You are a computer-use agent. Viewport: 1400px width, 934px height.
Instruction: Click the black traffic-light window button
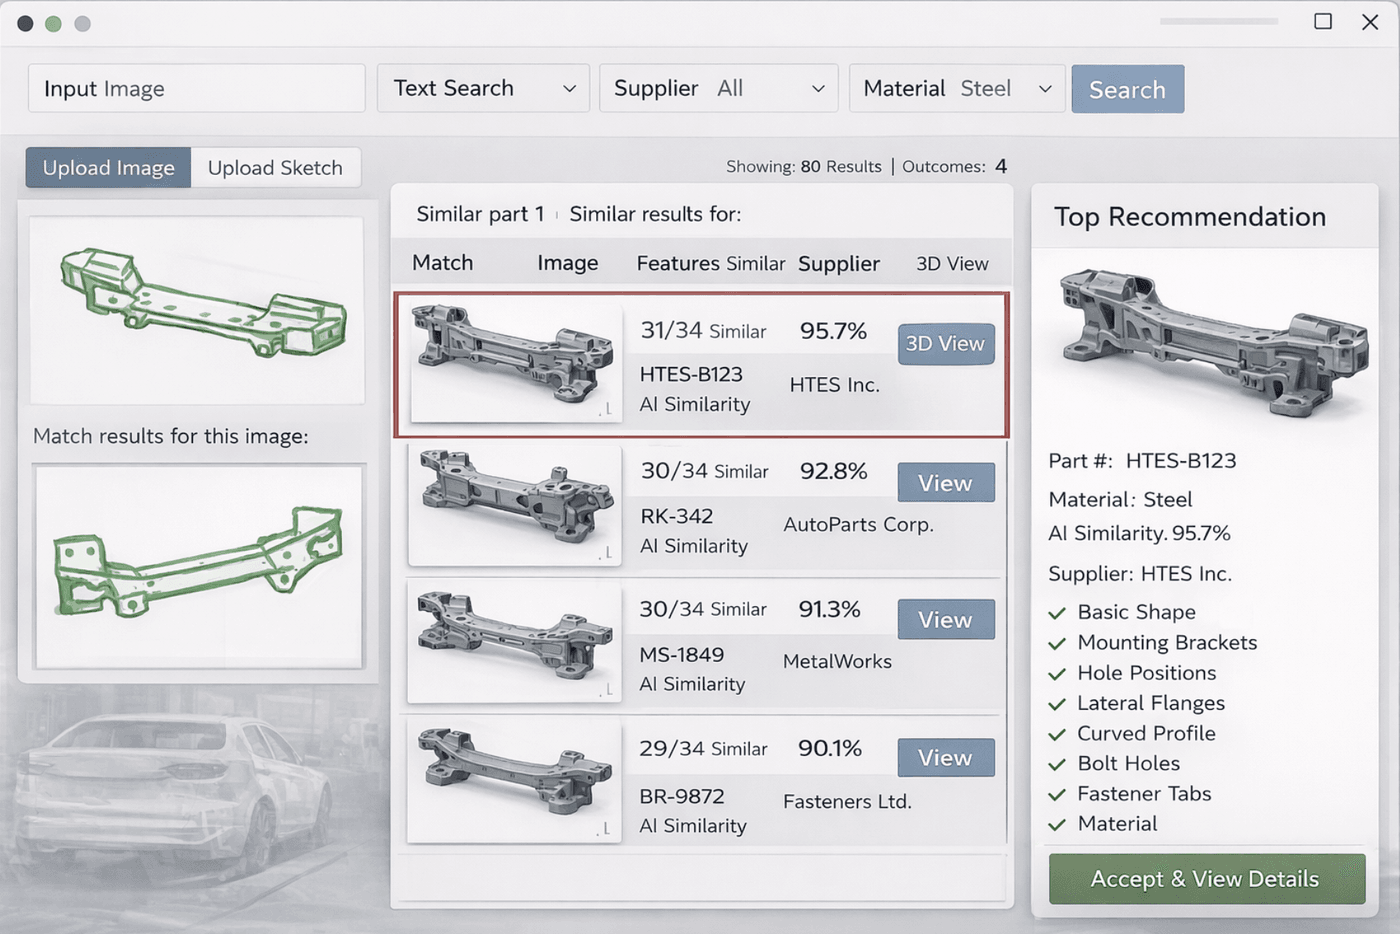coord(25,23)
